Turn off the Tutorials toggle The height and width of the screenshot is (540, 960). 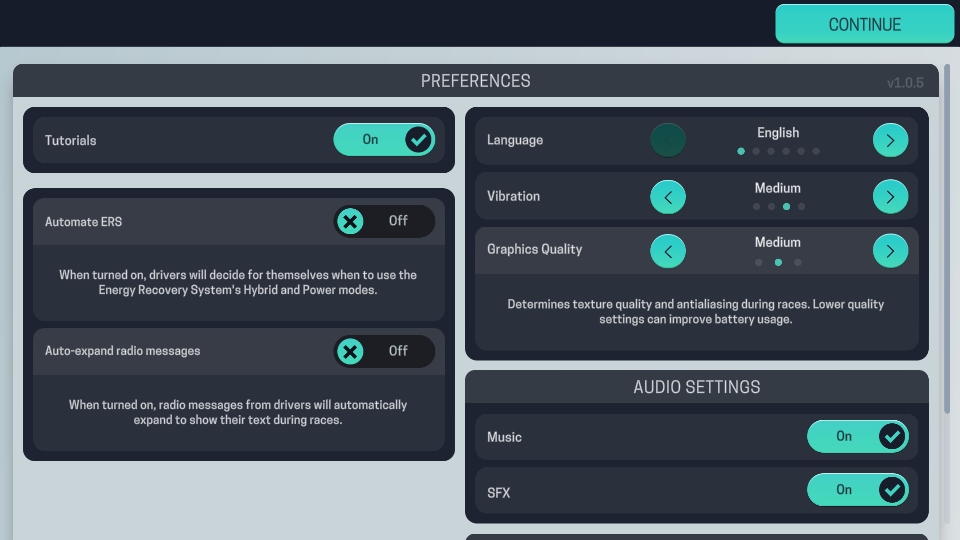384,140
